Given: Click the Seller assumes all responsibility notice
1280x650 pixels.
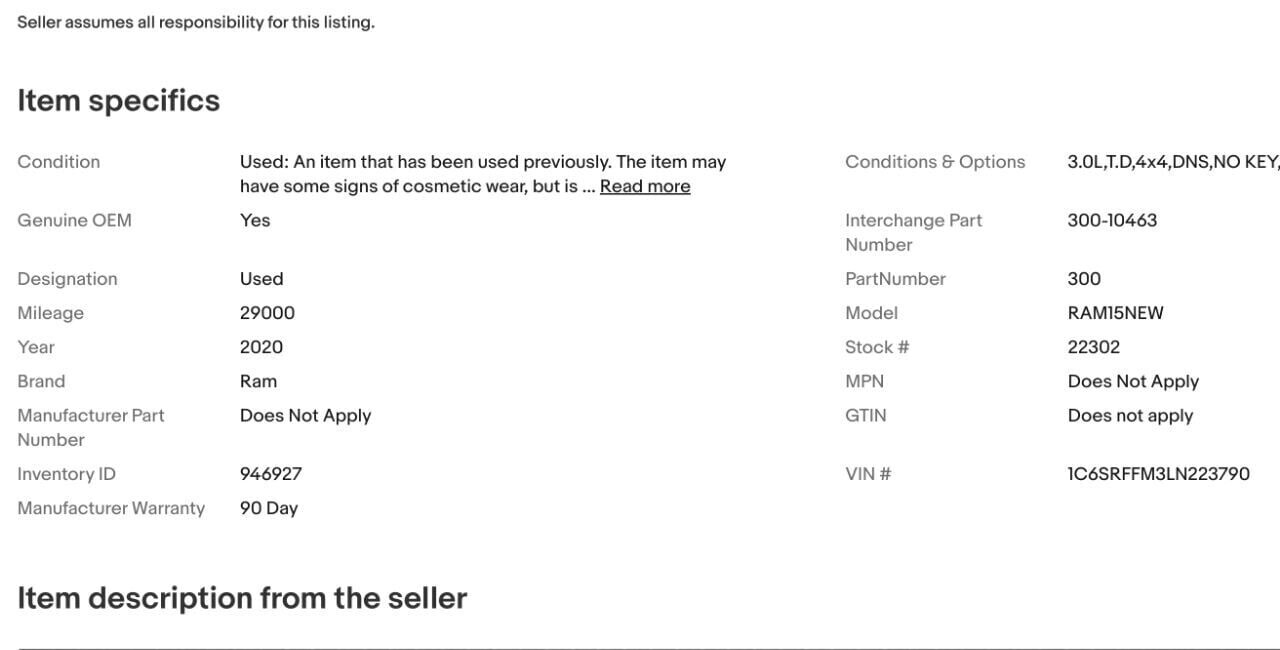Looking at the screenshot, I should [x=196, y=22].
